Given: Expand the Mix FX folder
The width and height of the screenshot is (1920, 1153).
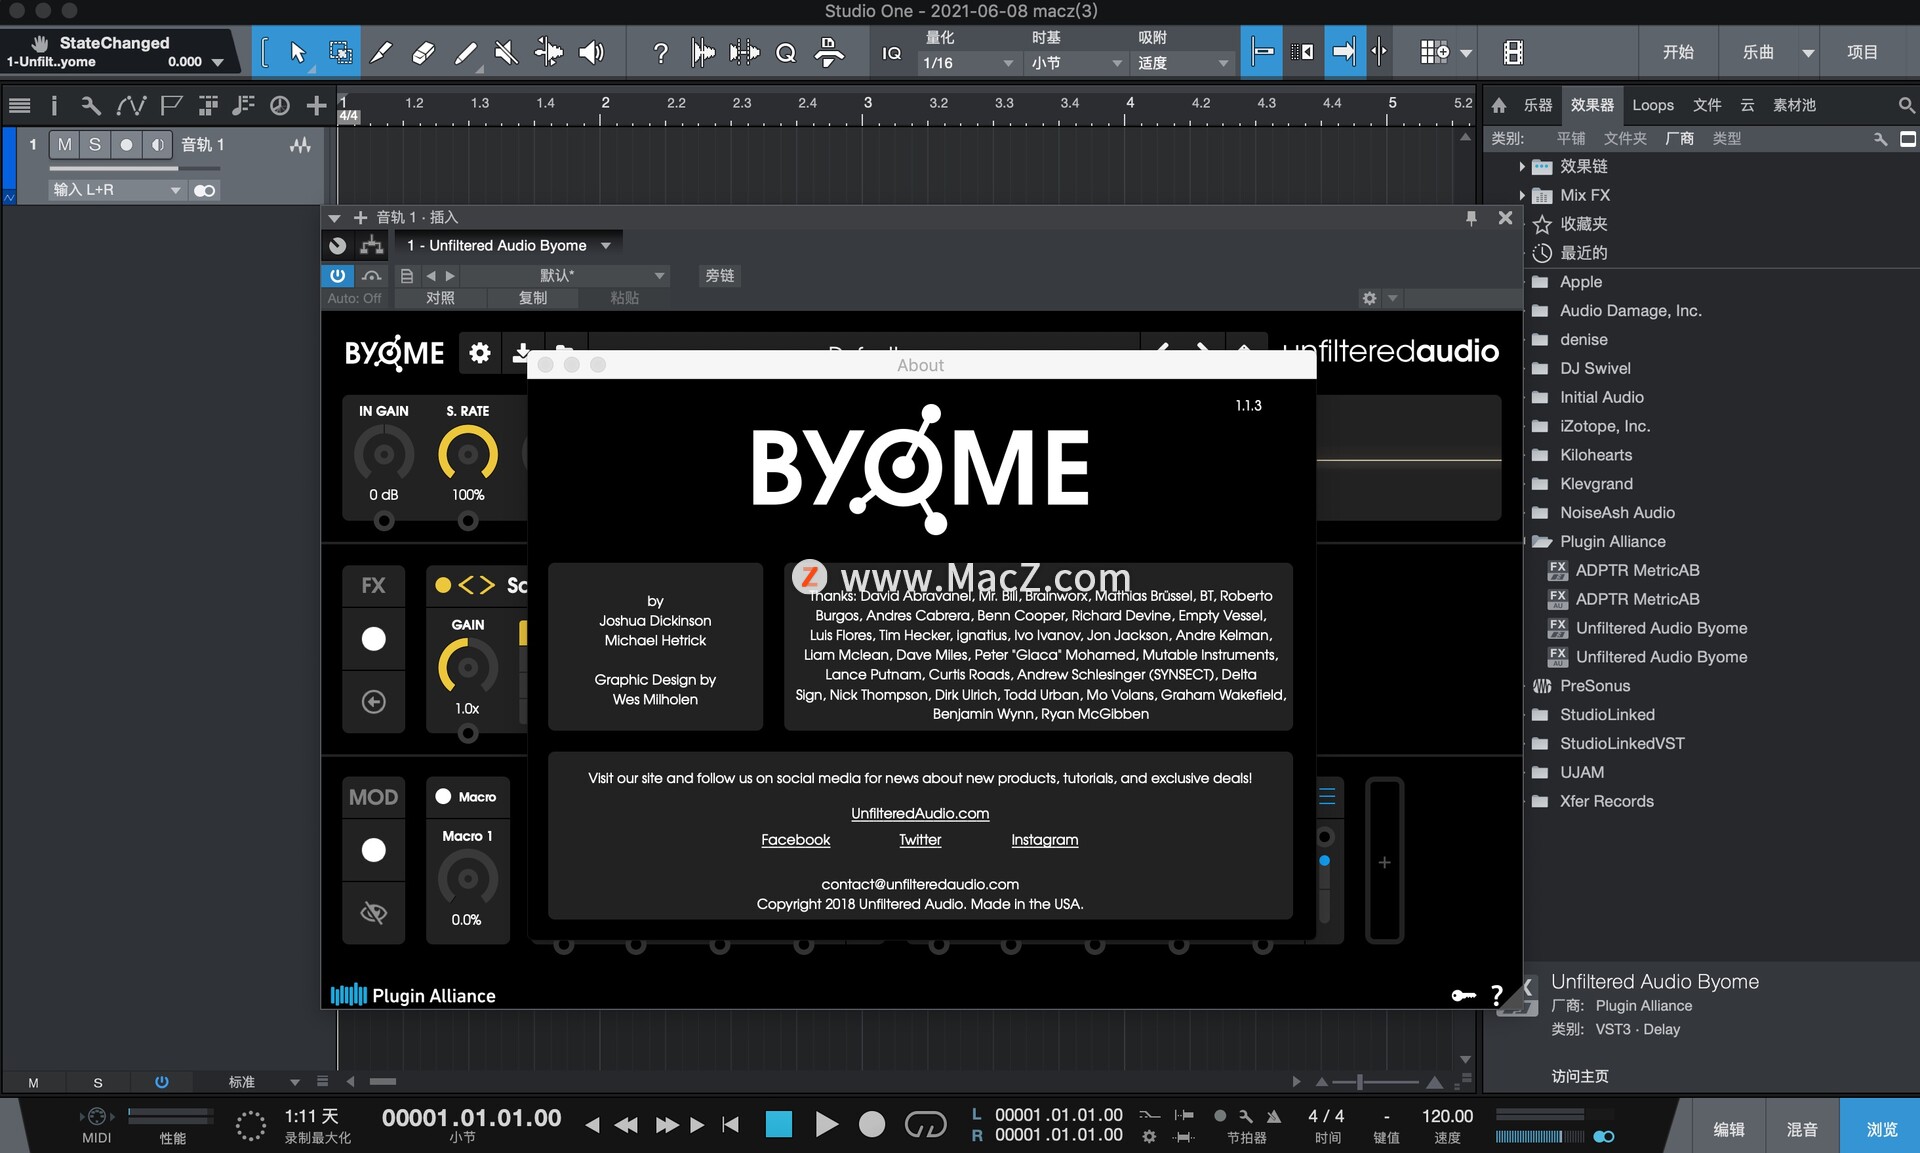Looking at the screenshot, I should coord(1522,195).
